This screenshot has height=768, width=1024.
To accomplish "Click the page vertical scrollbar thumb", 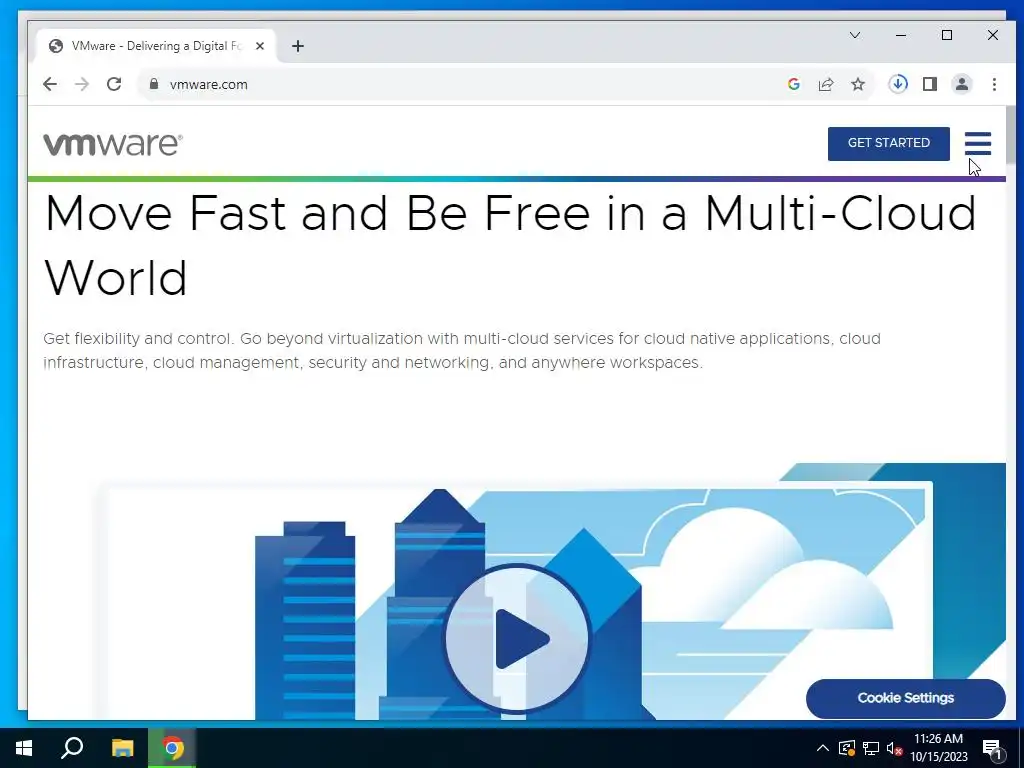I will coord(1011,135).
